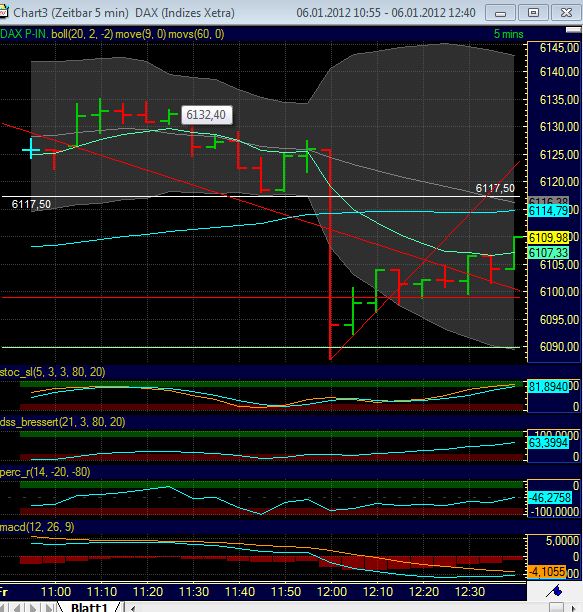
Task: Click the green 6107,33 price tag
Action: pos(548,253)
